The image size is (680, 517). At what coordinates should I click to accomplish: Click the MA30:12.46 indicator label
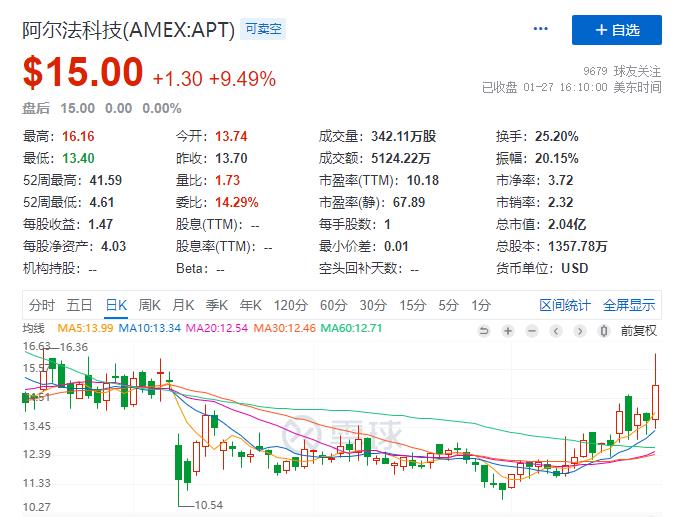point(284,328)
